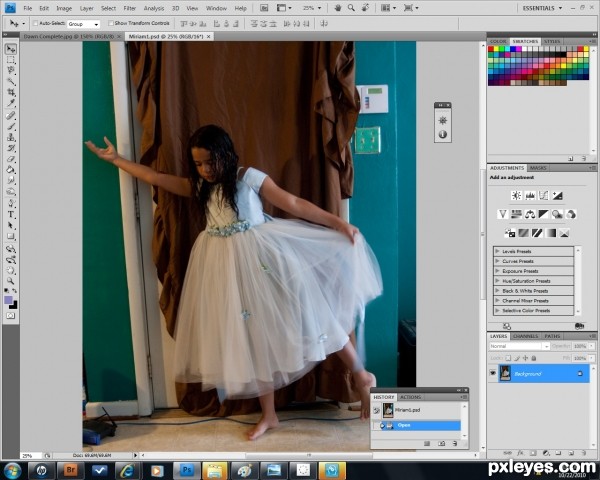600x480 pixels.
Task: Expand Selective Color Presets list
Action: (x=497, y=310)
